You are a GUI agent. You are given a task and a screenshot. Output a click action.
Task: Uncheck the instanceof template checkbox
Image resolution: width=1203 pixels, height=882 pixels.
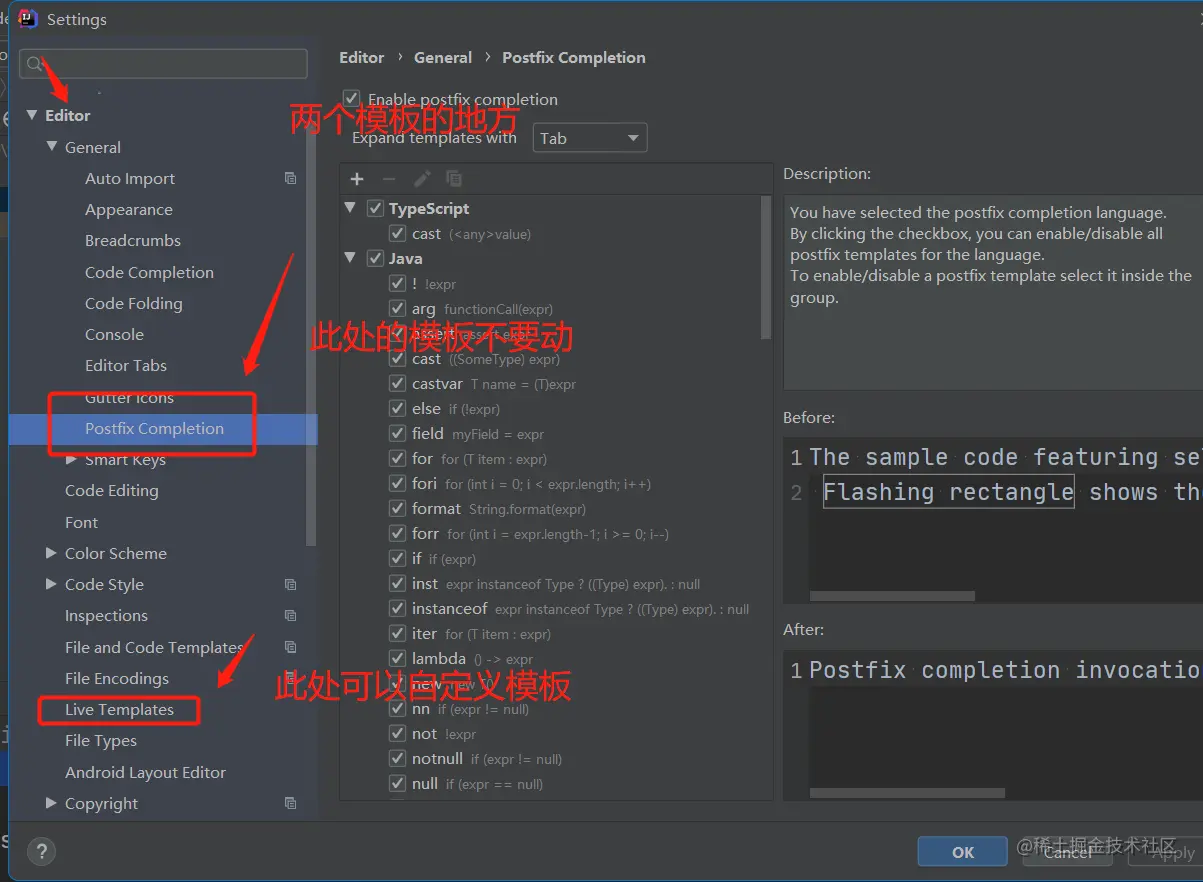397,608
